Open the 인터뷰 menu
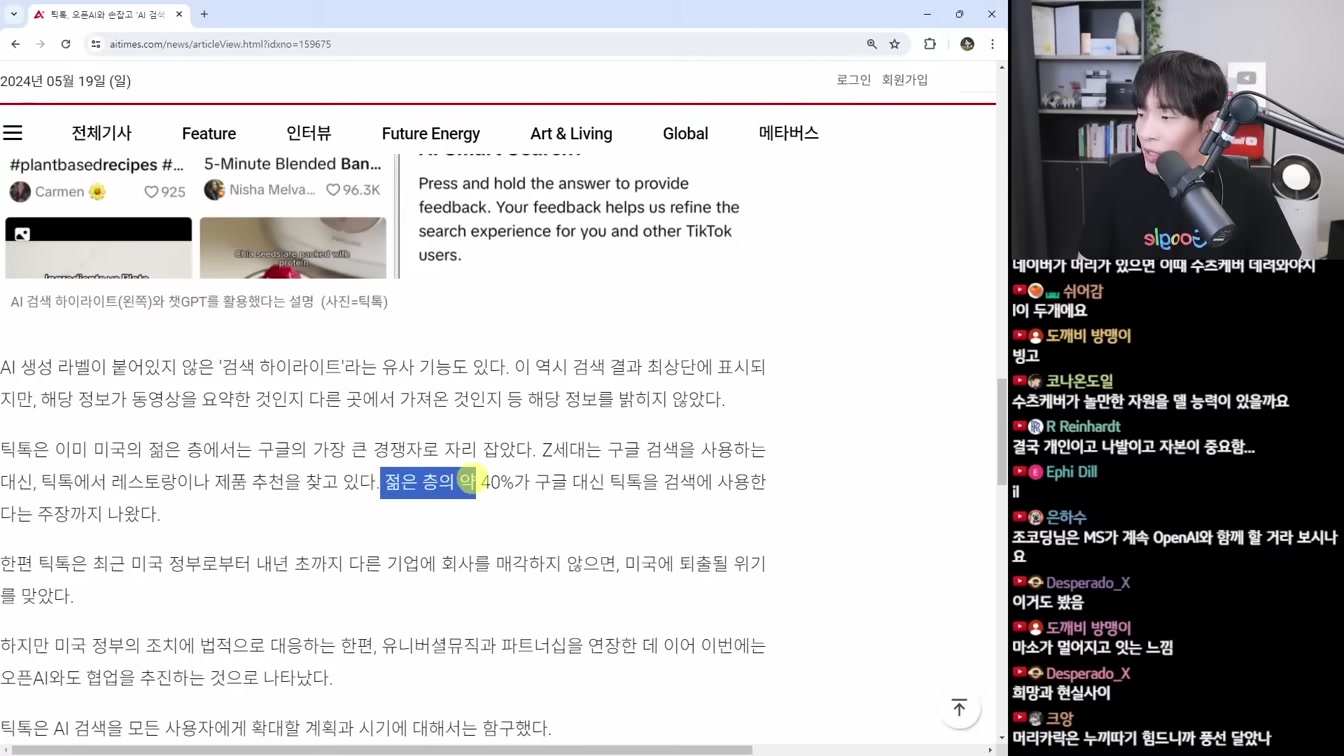Screen dimensions: 1344x756 tap(309, 133)
